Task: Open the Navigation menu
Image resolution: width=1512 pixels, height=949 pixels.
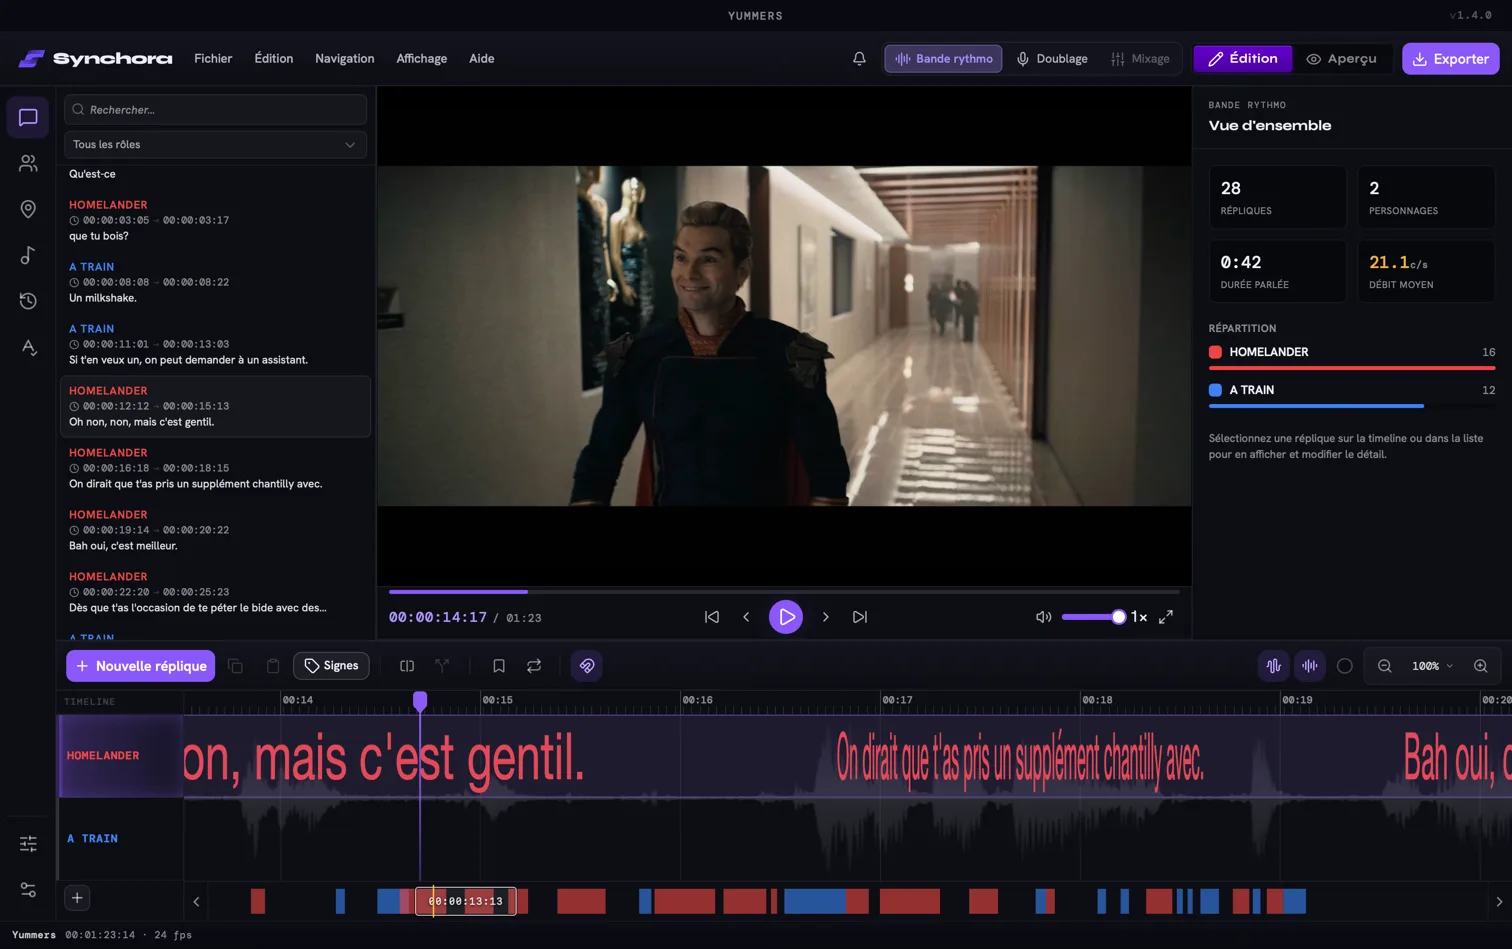Action: pyautogui.click(x=345, y=59)
